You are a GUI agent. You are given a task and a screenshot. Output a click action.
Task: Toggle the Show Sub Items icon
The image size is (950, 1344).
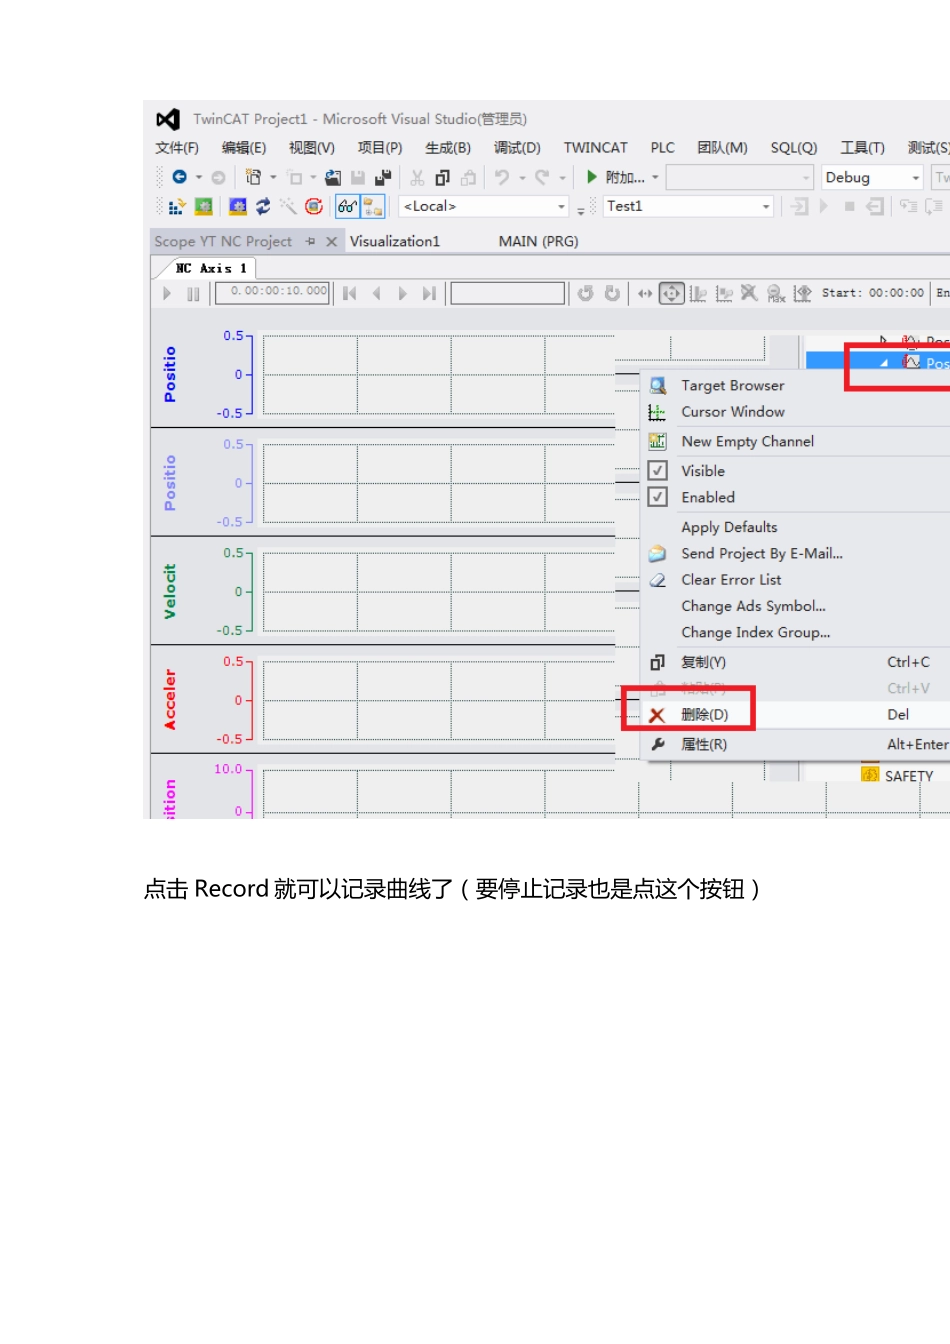[x=373, y=206]
